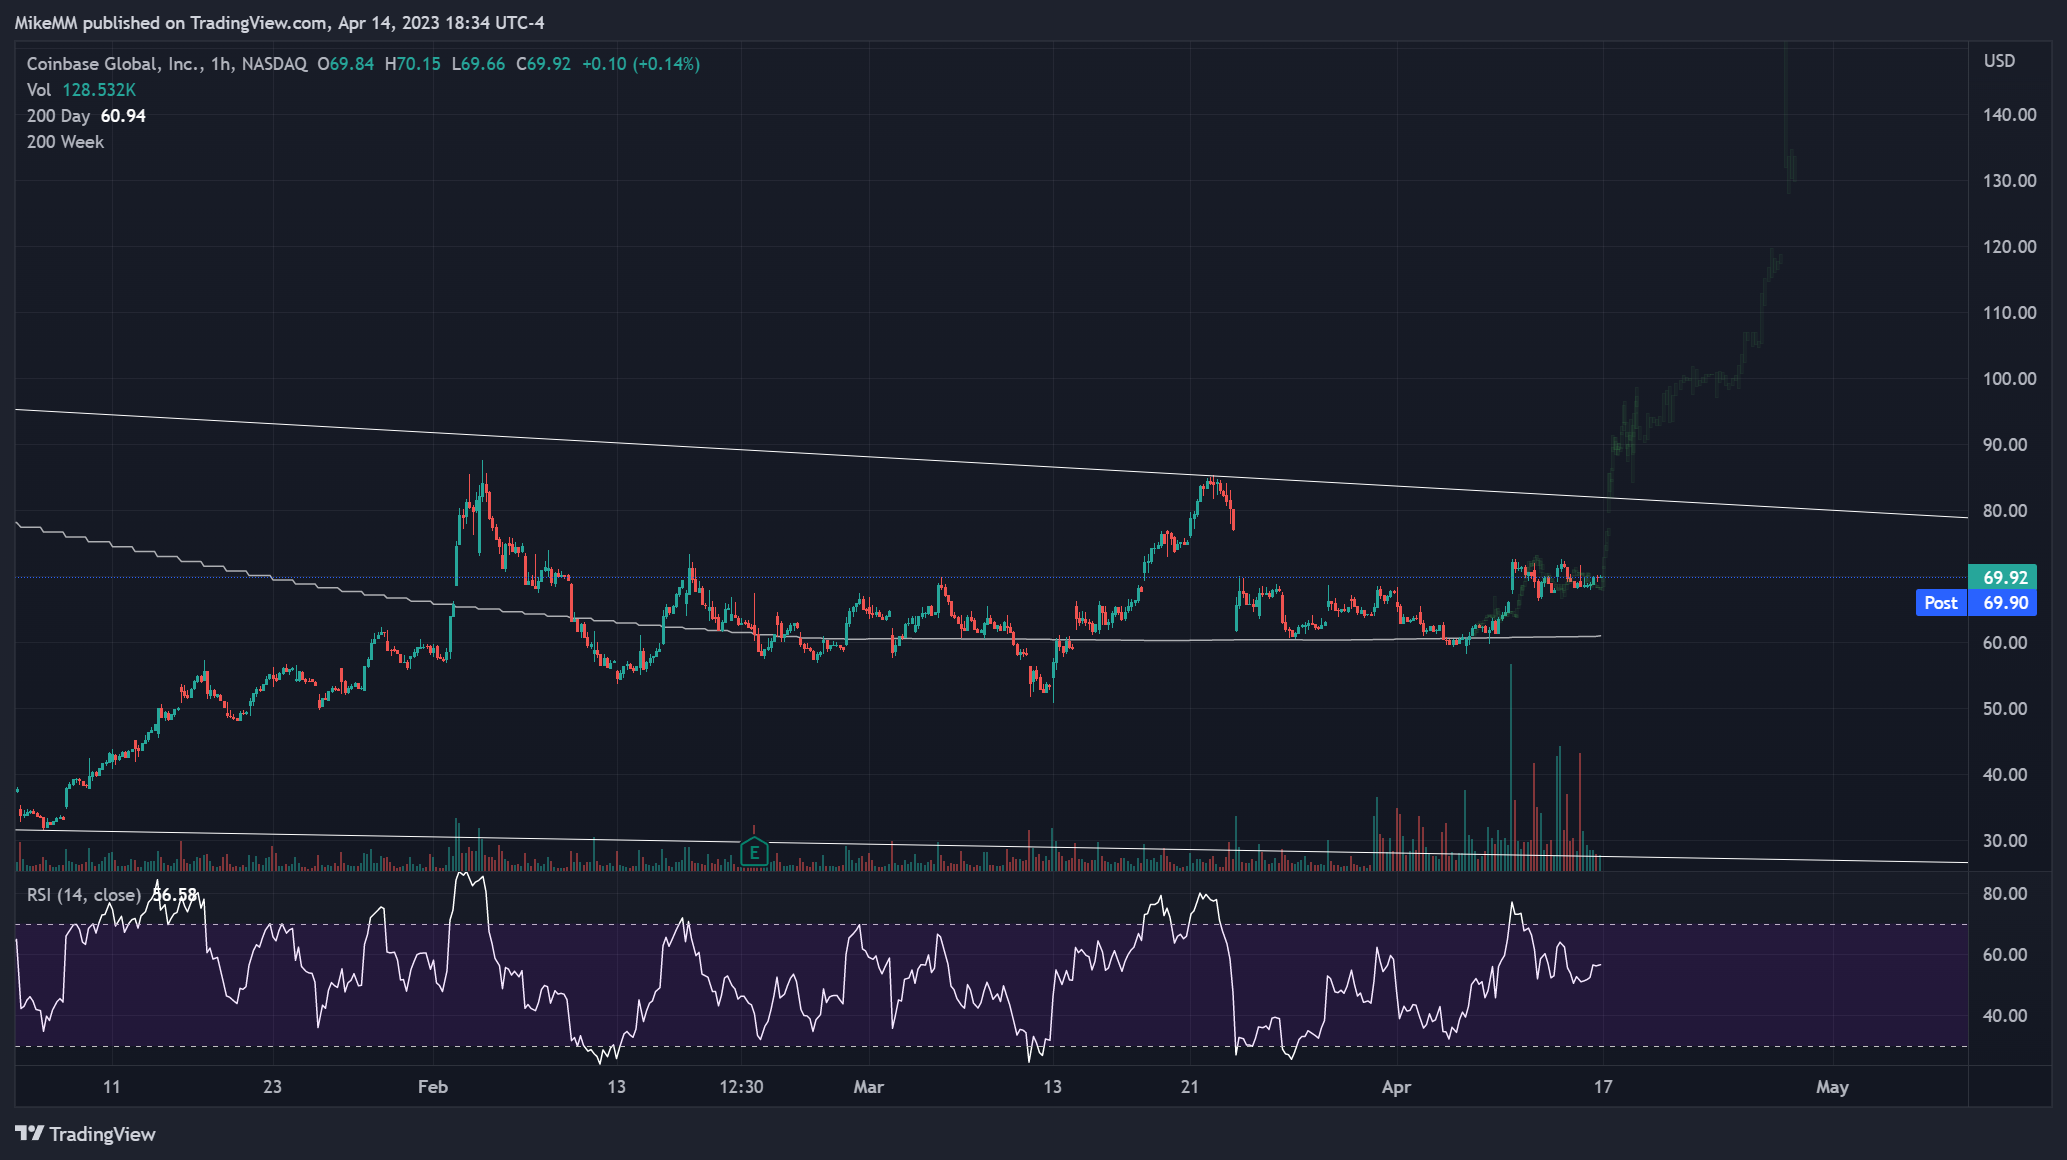
Task: Click the '21' date label on time axis
Action: [1189, 1087]
